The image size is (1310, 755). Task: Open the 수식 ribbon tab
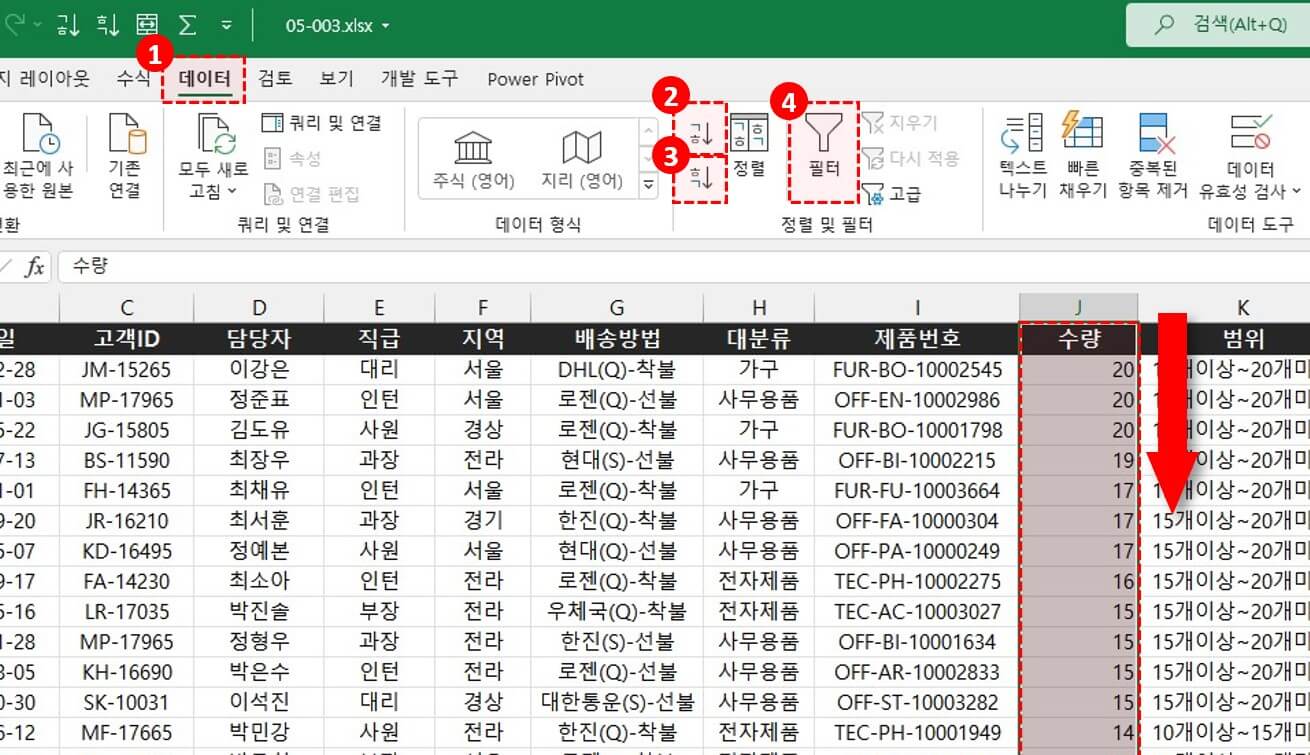click(133, 79)
